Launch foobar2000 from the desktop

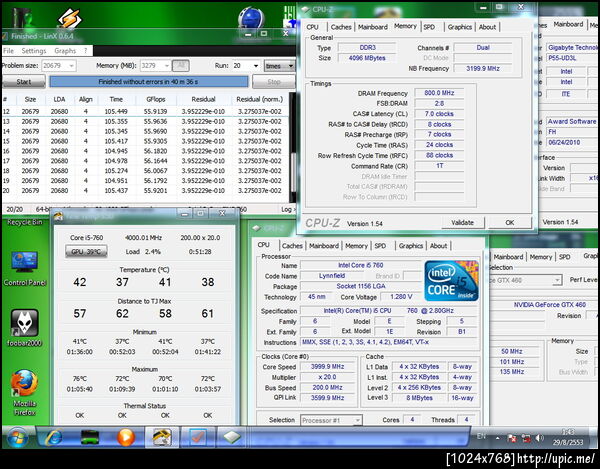24,327
